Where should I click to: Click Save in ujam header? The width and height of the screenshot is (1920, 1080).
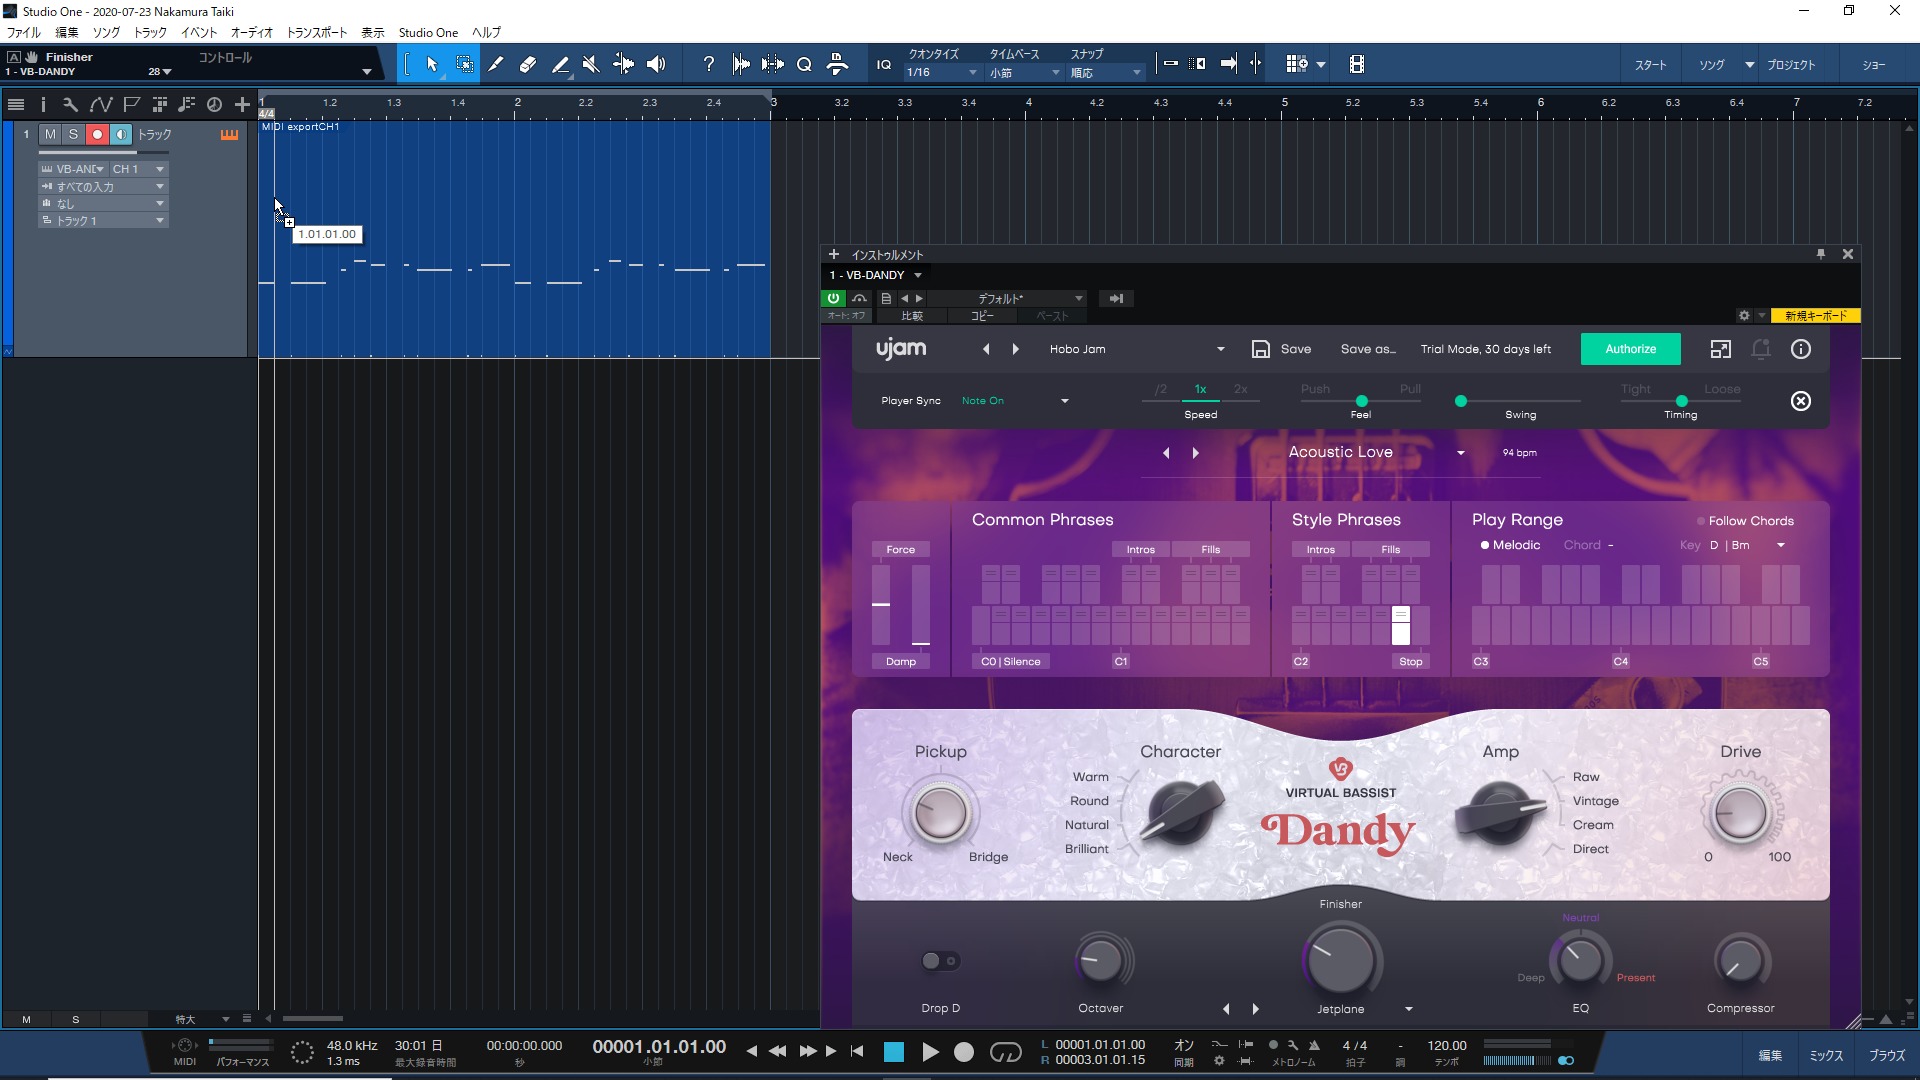click(x=1282, y=349)
